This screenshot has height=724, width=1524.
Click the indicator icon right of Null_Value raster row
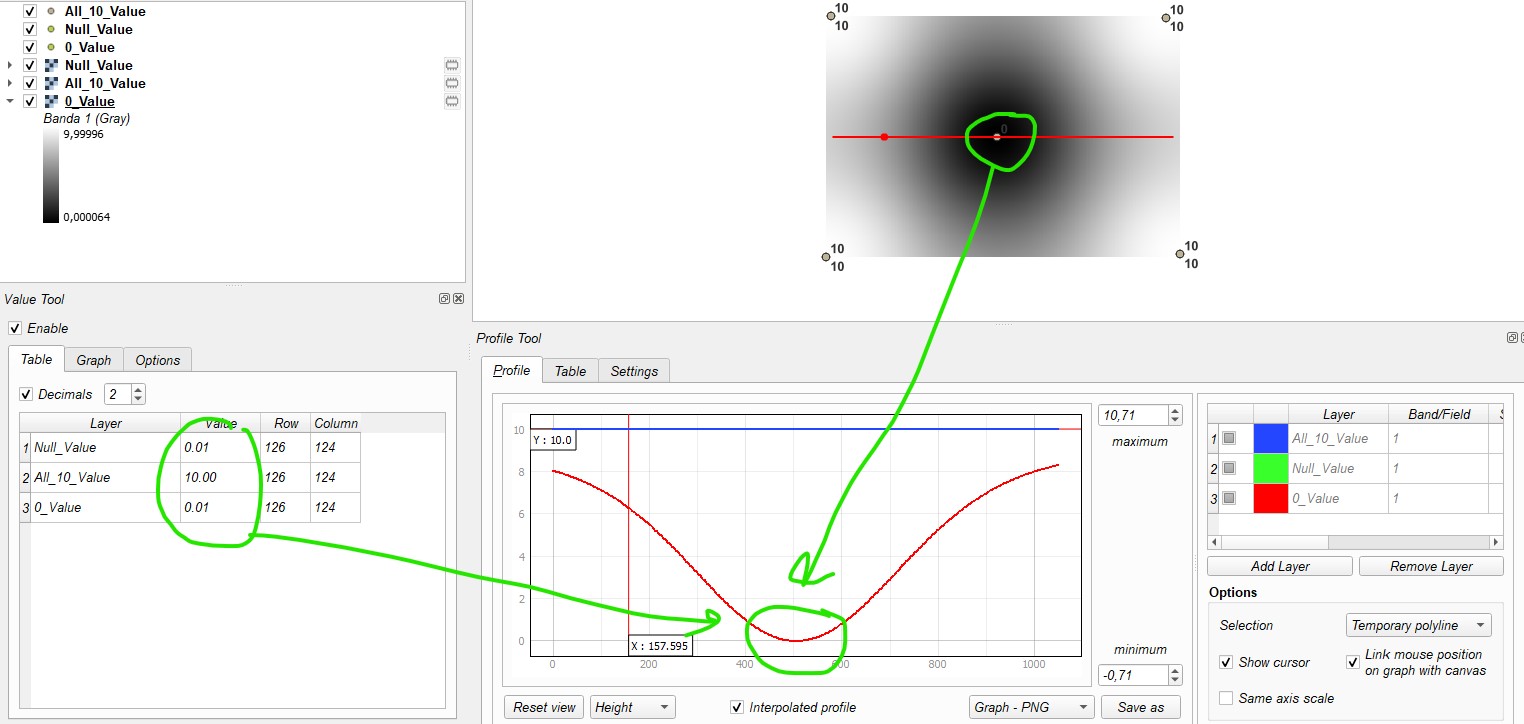pos(452,64)
